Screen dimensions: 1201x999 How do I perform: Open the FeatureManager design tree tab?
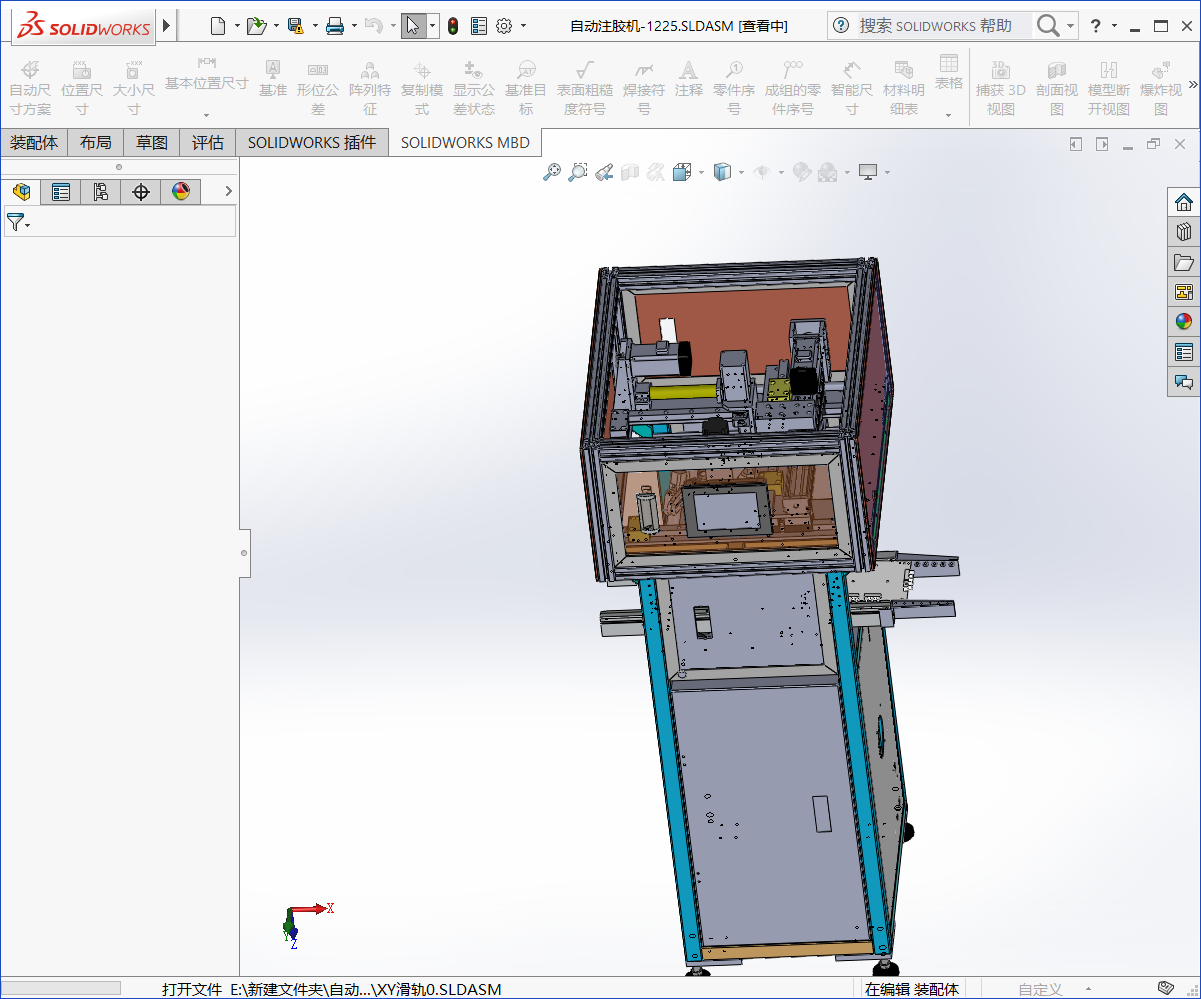tap(21, 192)
